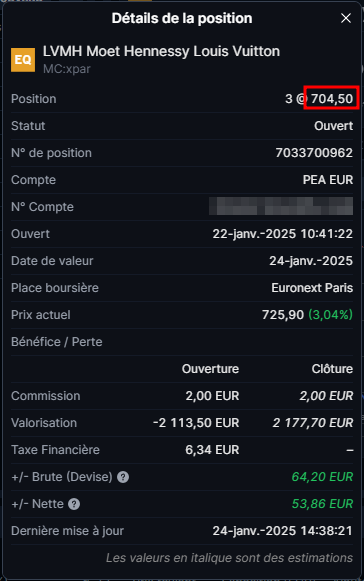This screenshot has height=581, width=364.
Task: Click the -2 113,50 EUR opening valuation
Action: pos(196,423)
